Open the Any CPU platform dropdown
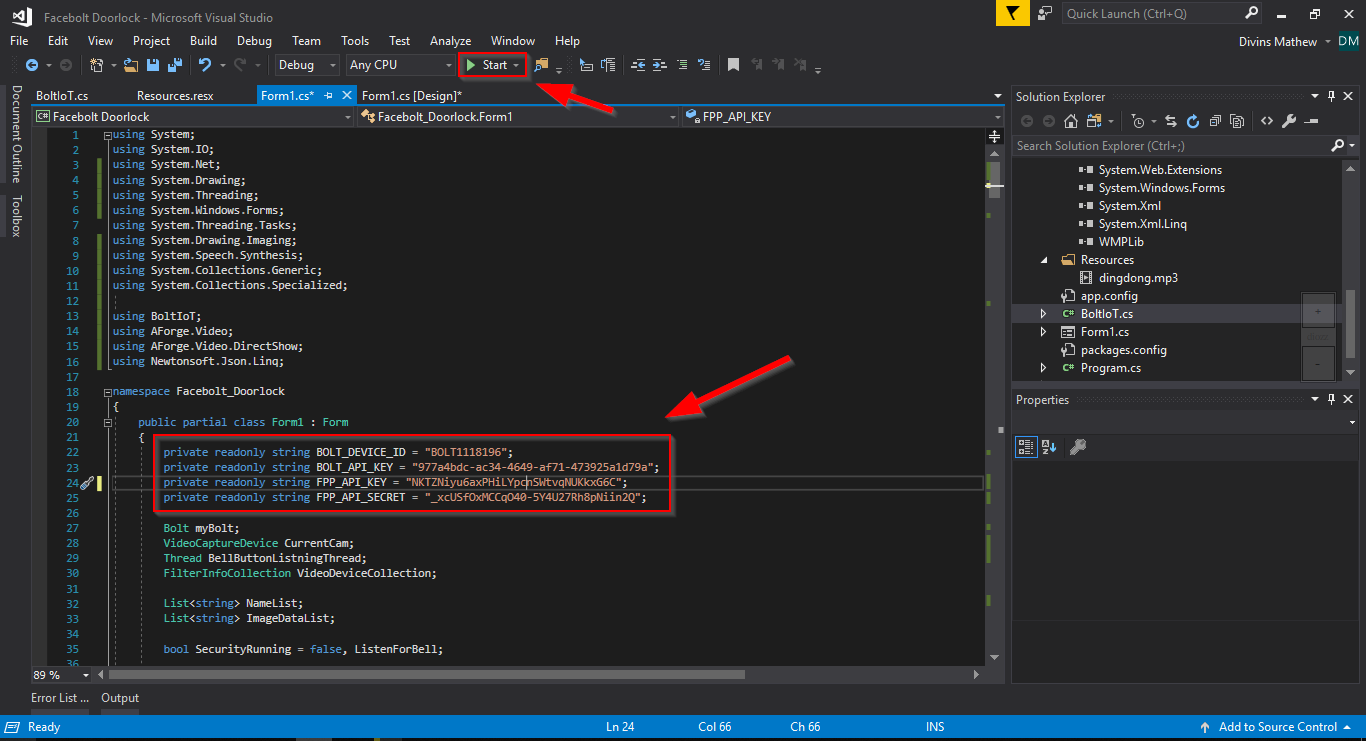This screenshot has width=1366, height=741. [x=400, y=65]
